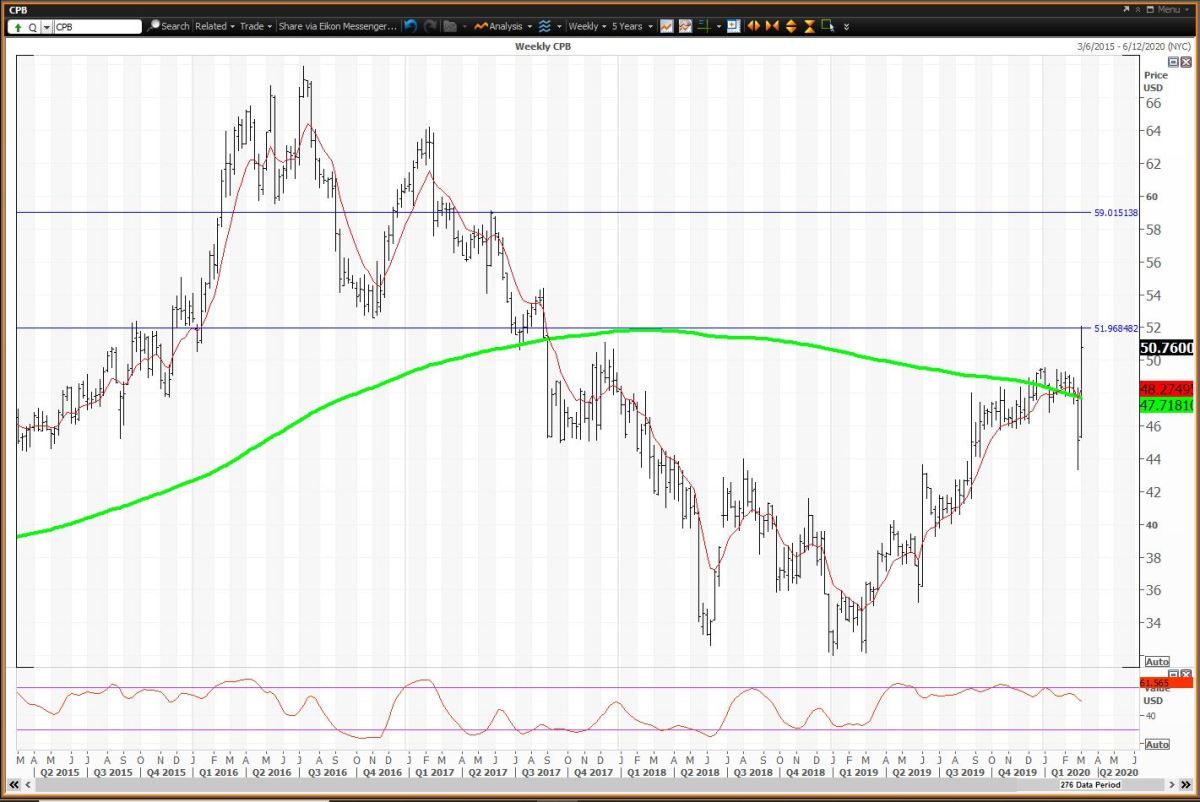Expand the 5 Years range dropdown
Viewport: 1200px width, 802px height.
(632, 26)
